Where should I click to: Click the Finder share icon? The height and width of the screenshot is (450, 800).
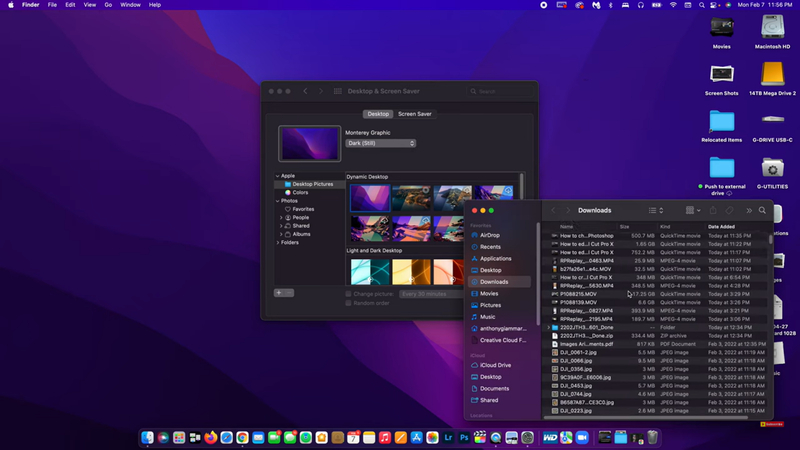(x=713, y=211)
